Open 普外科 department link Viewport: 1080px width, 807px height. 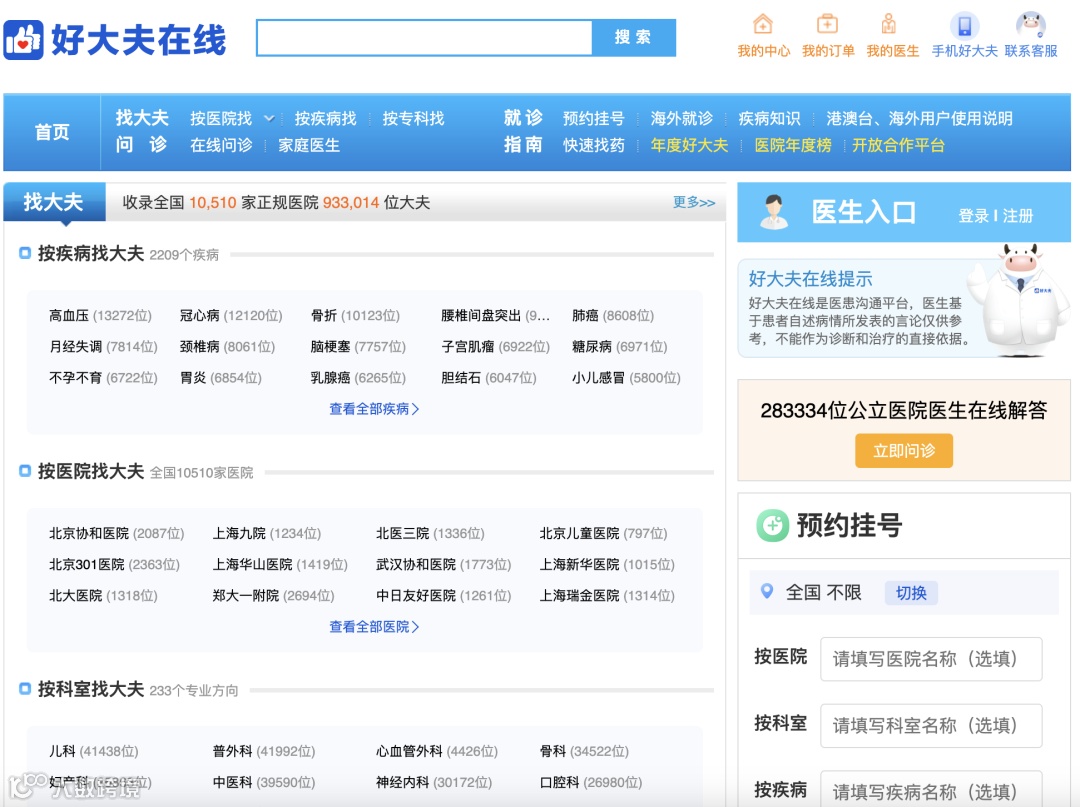pos(232,751)
